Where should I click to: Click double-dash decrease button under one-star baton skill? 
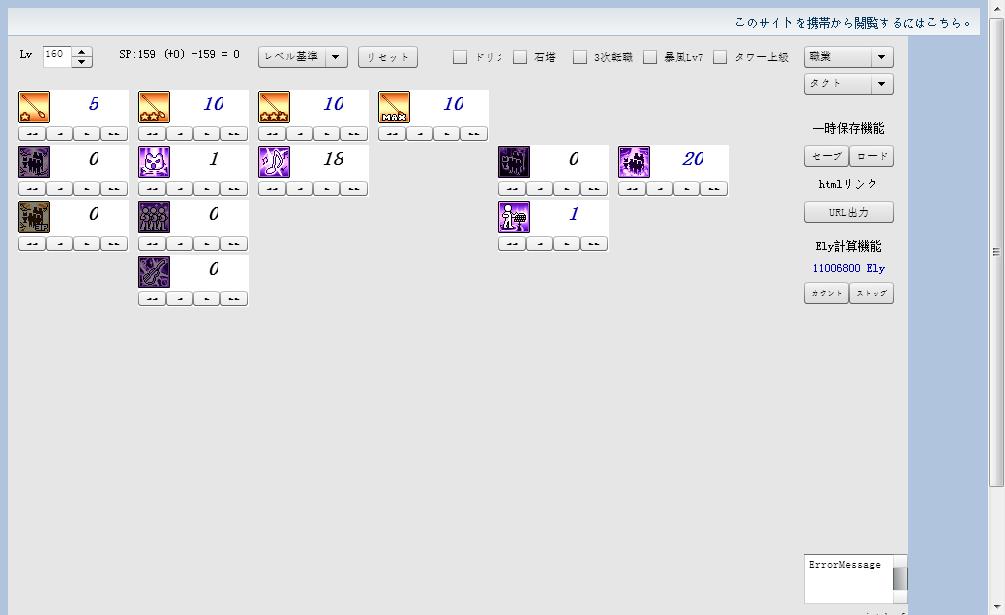[x=31, y=133]
